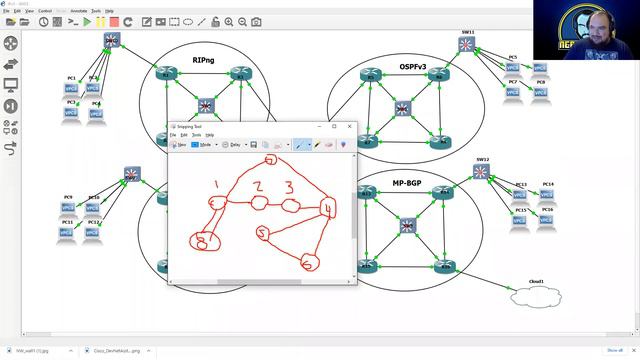Image resolution: width=640 pixels, height=360 pixels.
Task: Open options for first downloaded file chevron
Action: click(x=71, y=351)
